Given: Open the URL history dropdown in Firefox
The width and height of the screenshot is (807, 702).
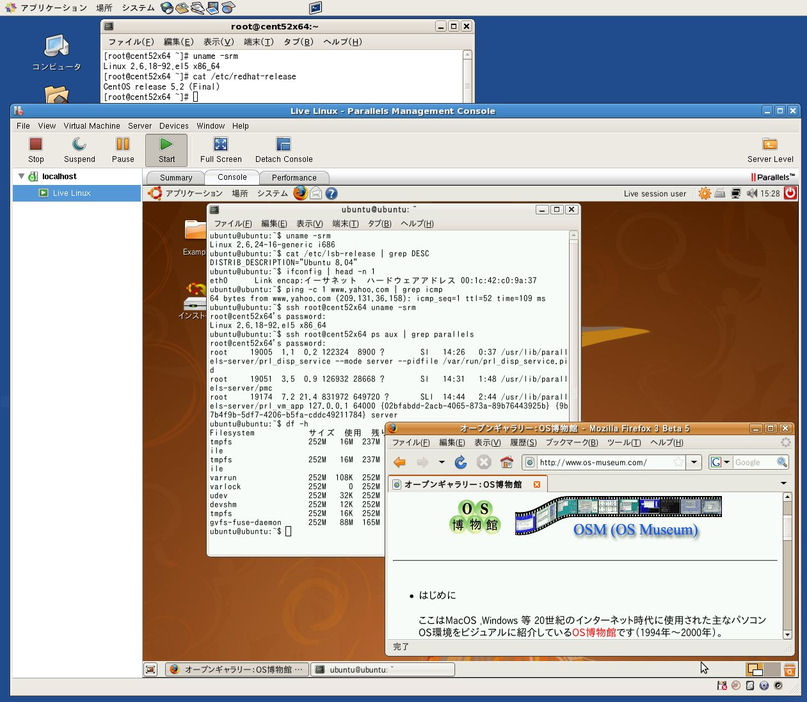Looking at the screenshot, I should (x=694, y=462).
